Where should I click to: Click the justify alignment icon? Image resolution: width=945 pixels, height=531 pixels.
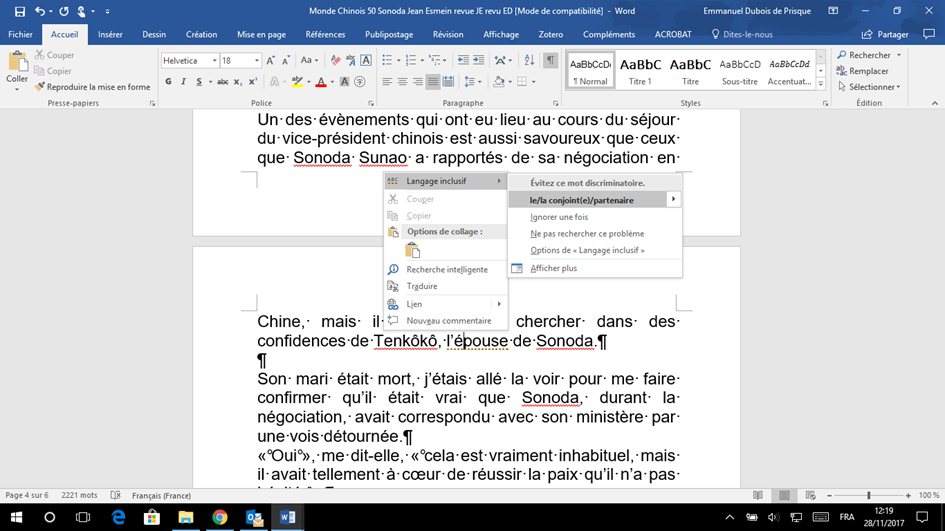tap(433, 82)
